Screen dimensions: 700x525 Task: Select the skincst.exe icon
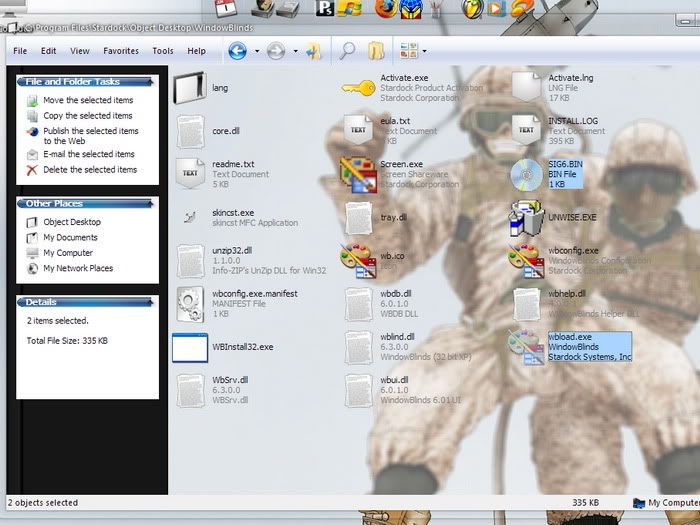coord(190,217)
